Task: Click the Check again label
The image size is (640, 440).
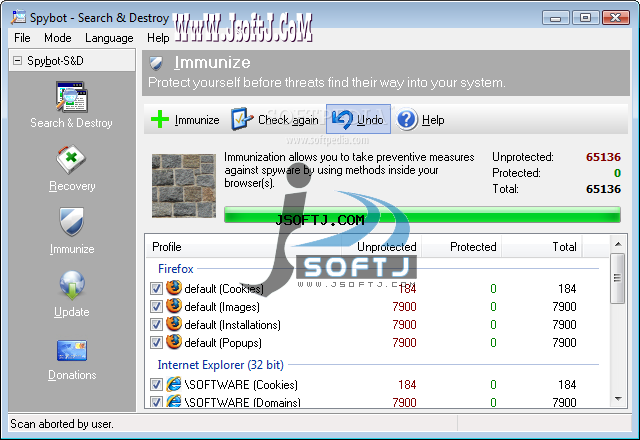Action: pos(288,120)
